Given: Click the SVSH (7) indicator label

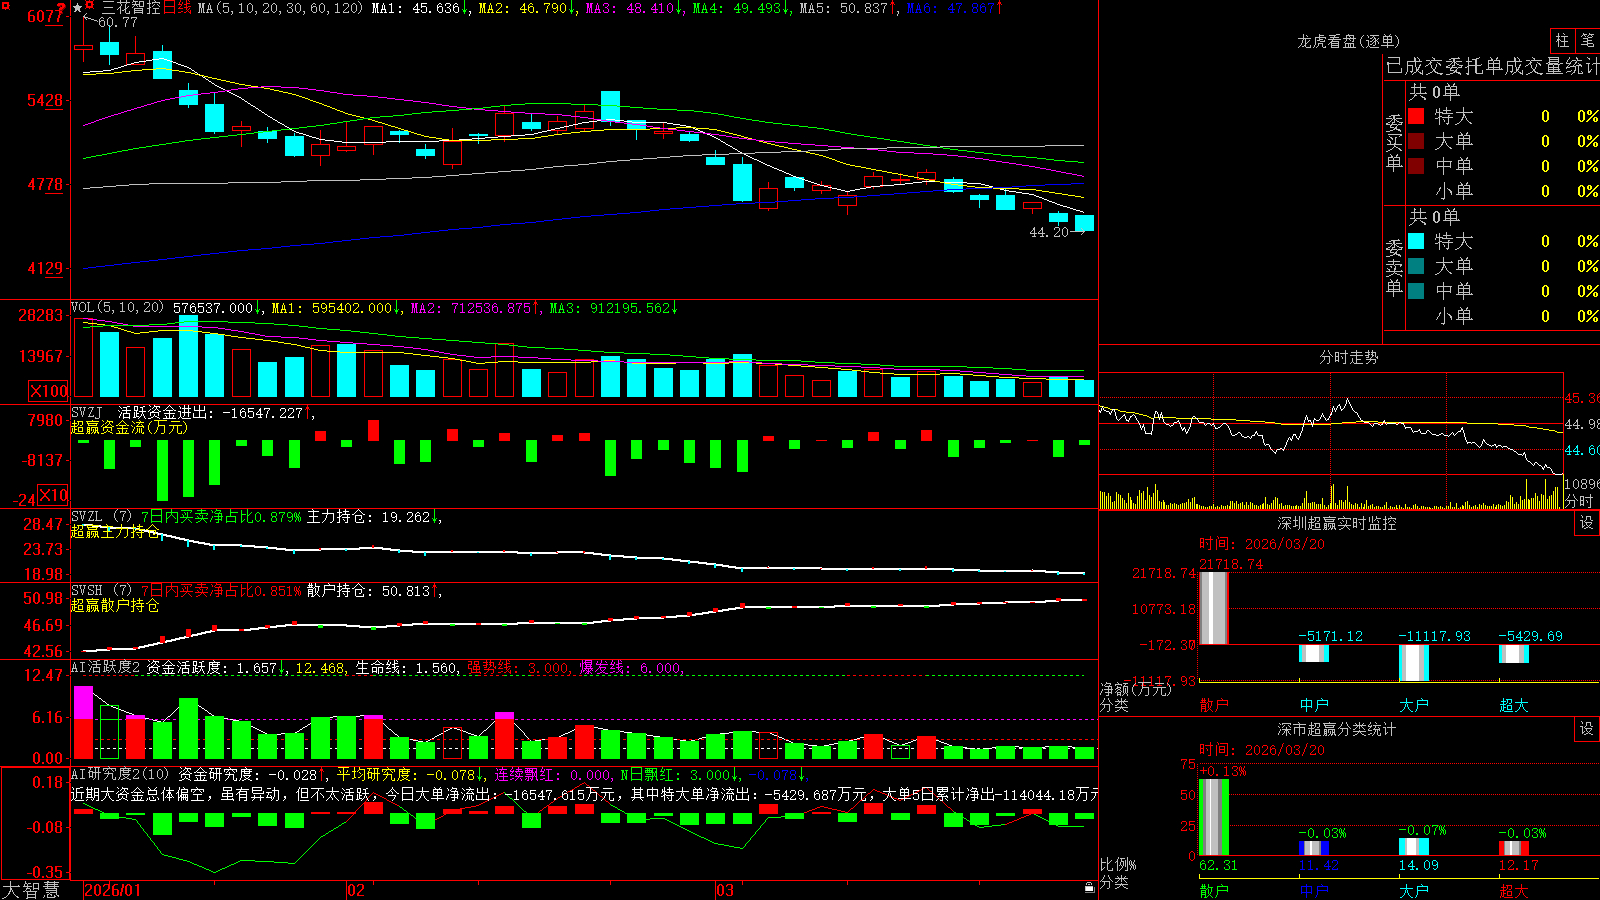Looking at the screenshot, I should point(101,591).
